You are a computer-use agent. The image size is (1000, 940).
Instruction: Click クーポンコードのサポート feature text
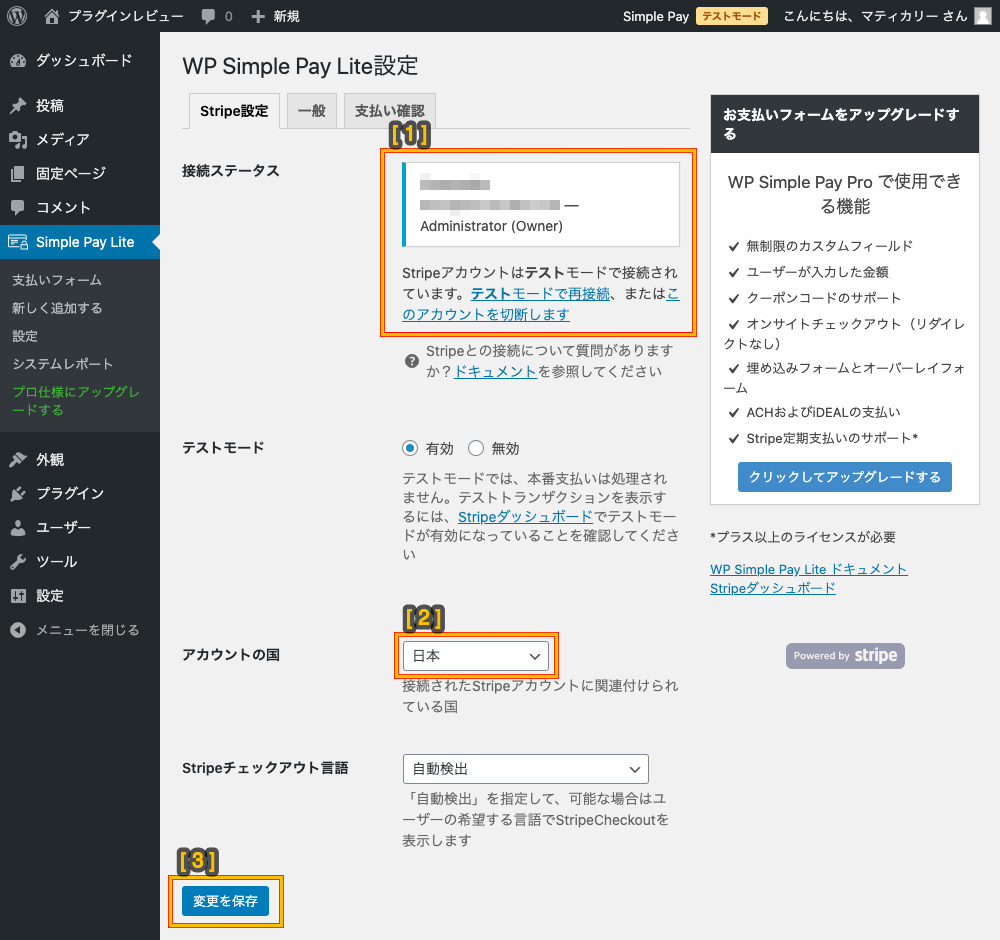(x=823, y=298)
